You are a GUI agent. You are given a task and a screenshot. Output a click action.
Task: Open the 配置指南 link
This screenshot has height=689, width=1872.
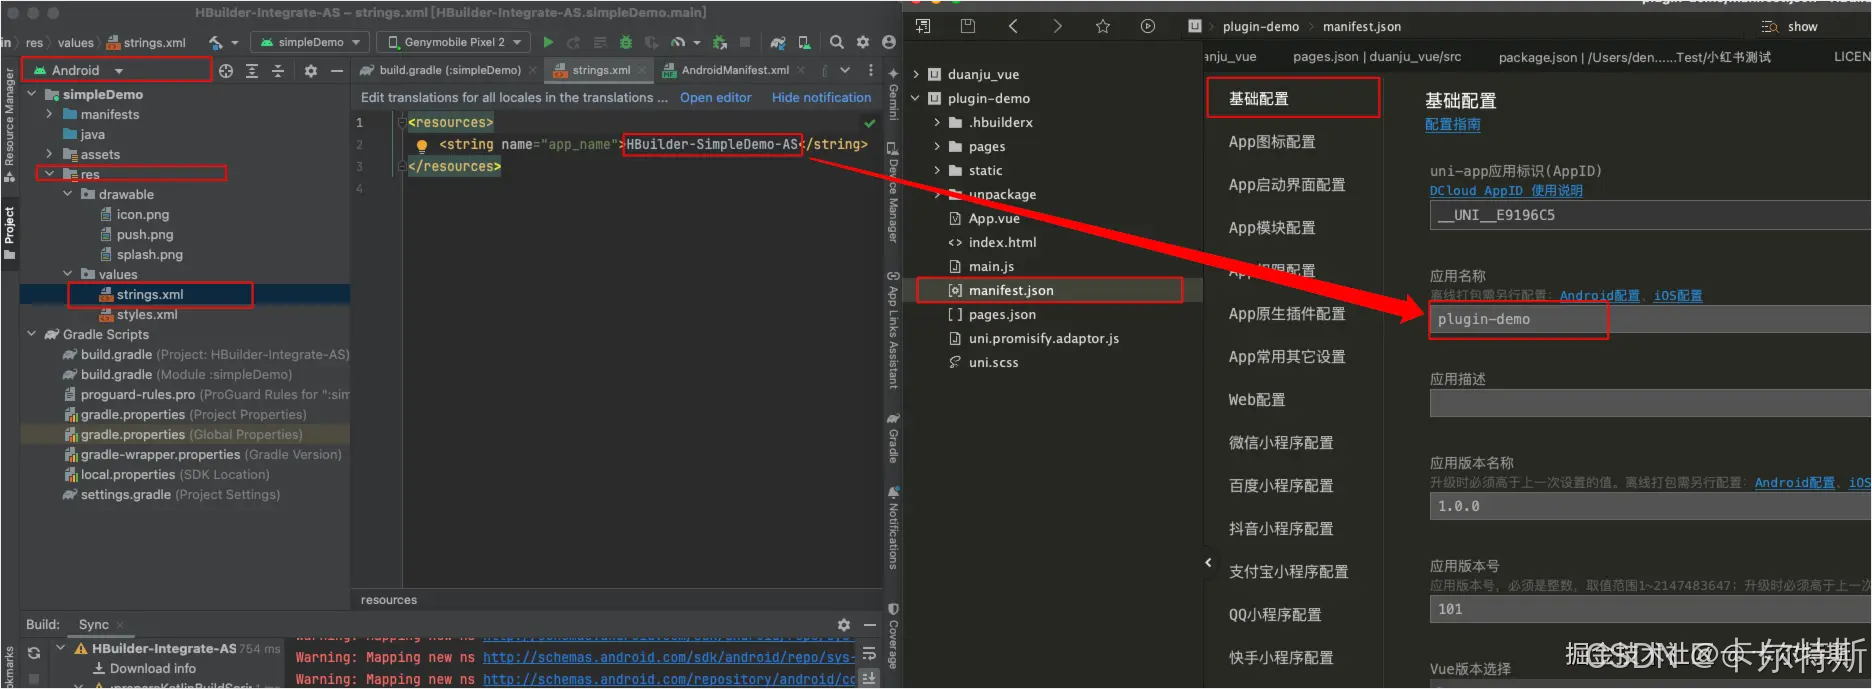tap(1453, 125)
